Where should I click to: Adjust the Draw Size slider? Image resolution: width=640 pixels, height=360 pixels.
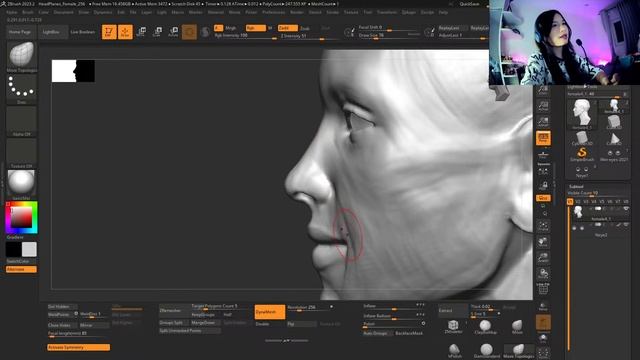tap(389, 36)
